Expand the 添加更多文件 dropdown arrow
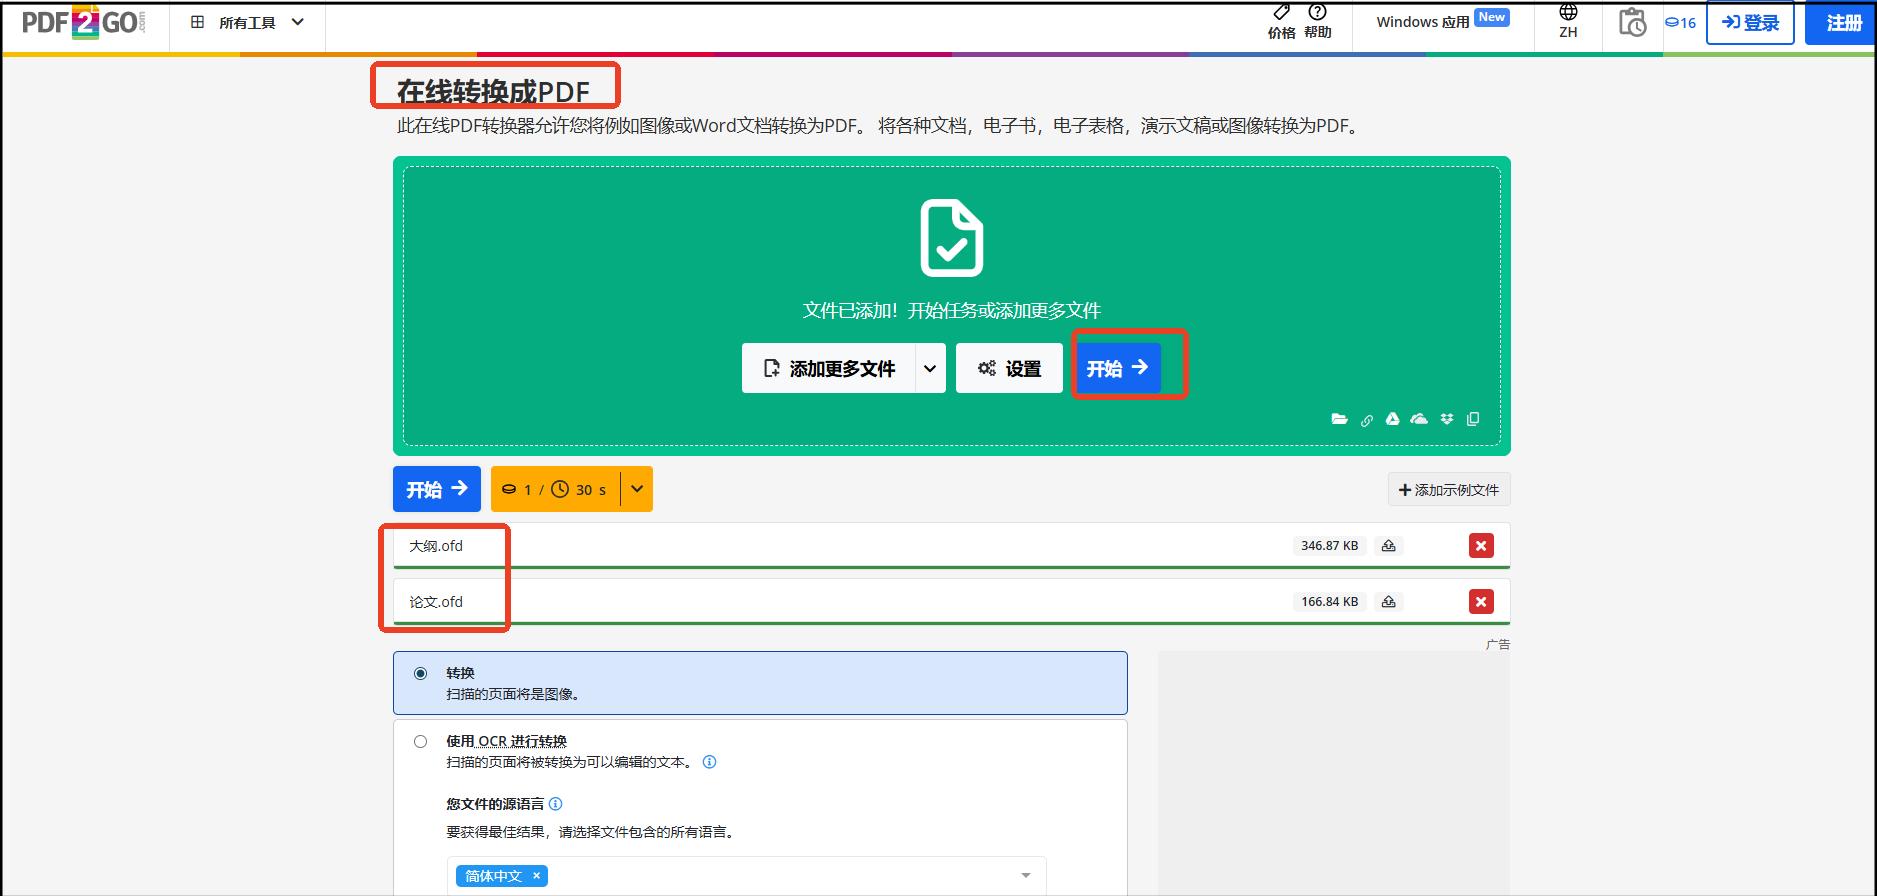 point(930,368)
